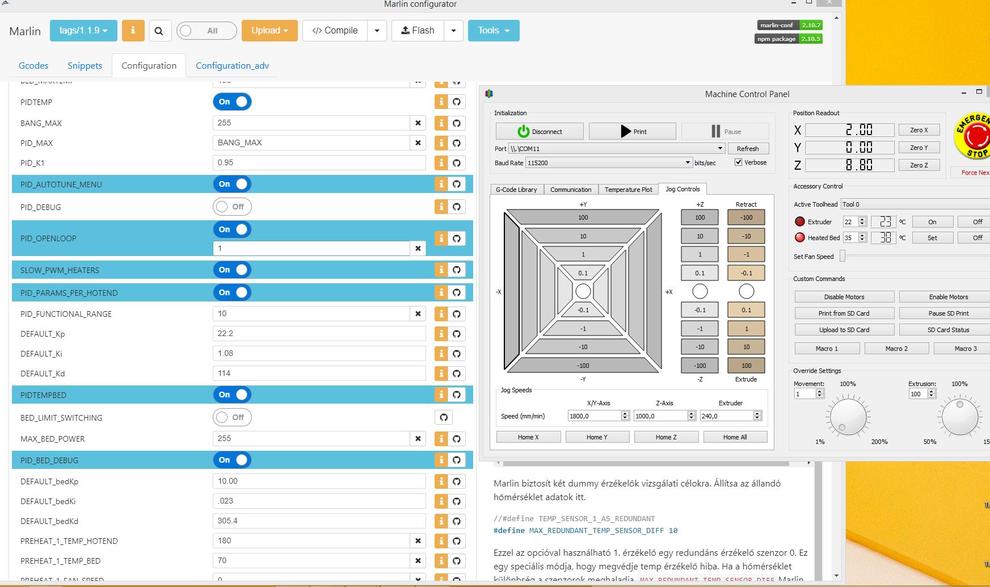
Task: Click the Home All button
Action: coord(735,437)
